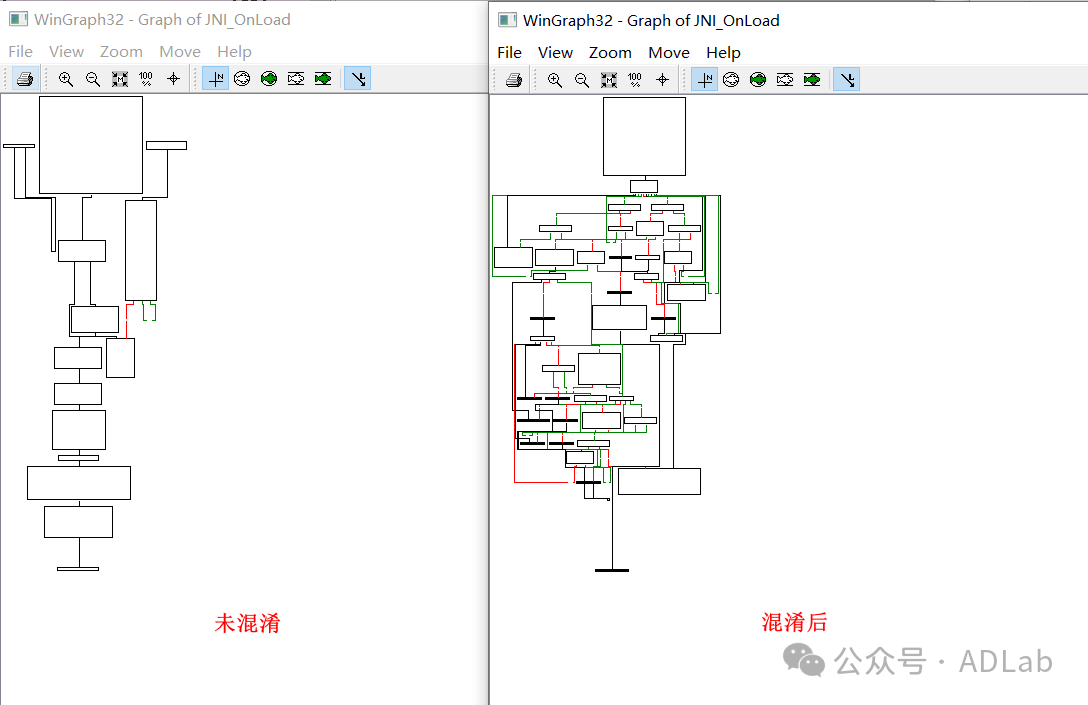Zoom in using left window's magnifier icon
The width and height of the screenshot is (1088, 705).
click(x=65, y=78)
